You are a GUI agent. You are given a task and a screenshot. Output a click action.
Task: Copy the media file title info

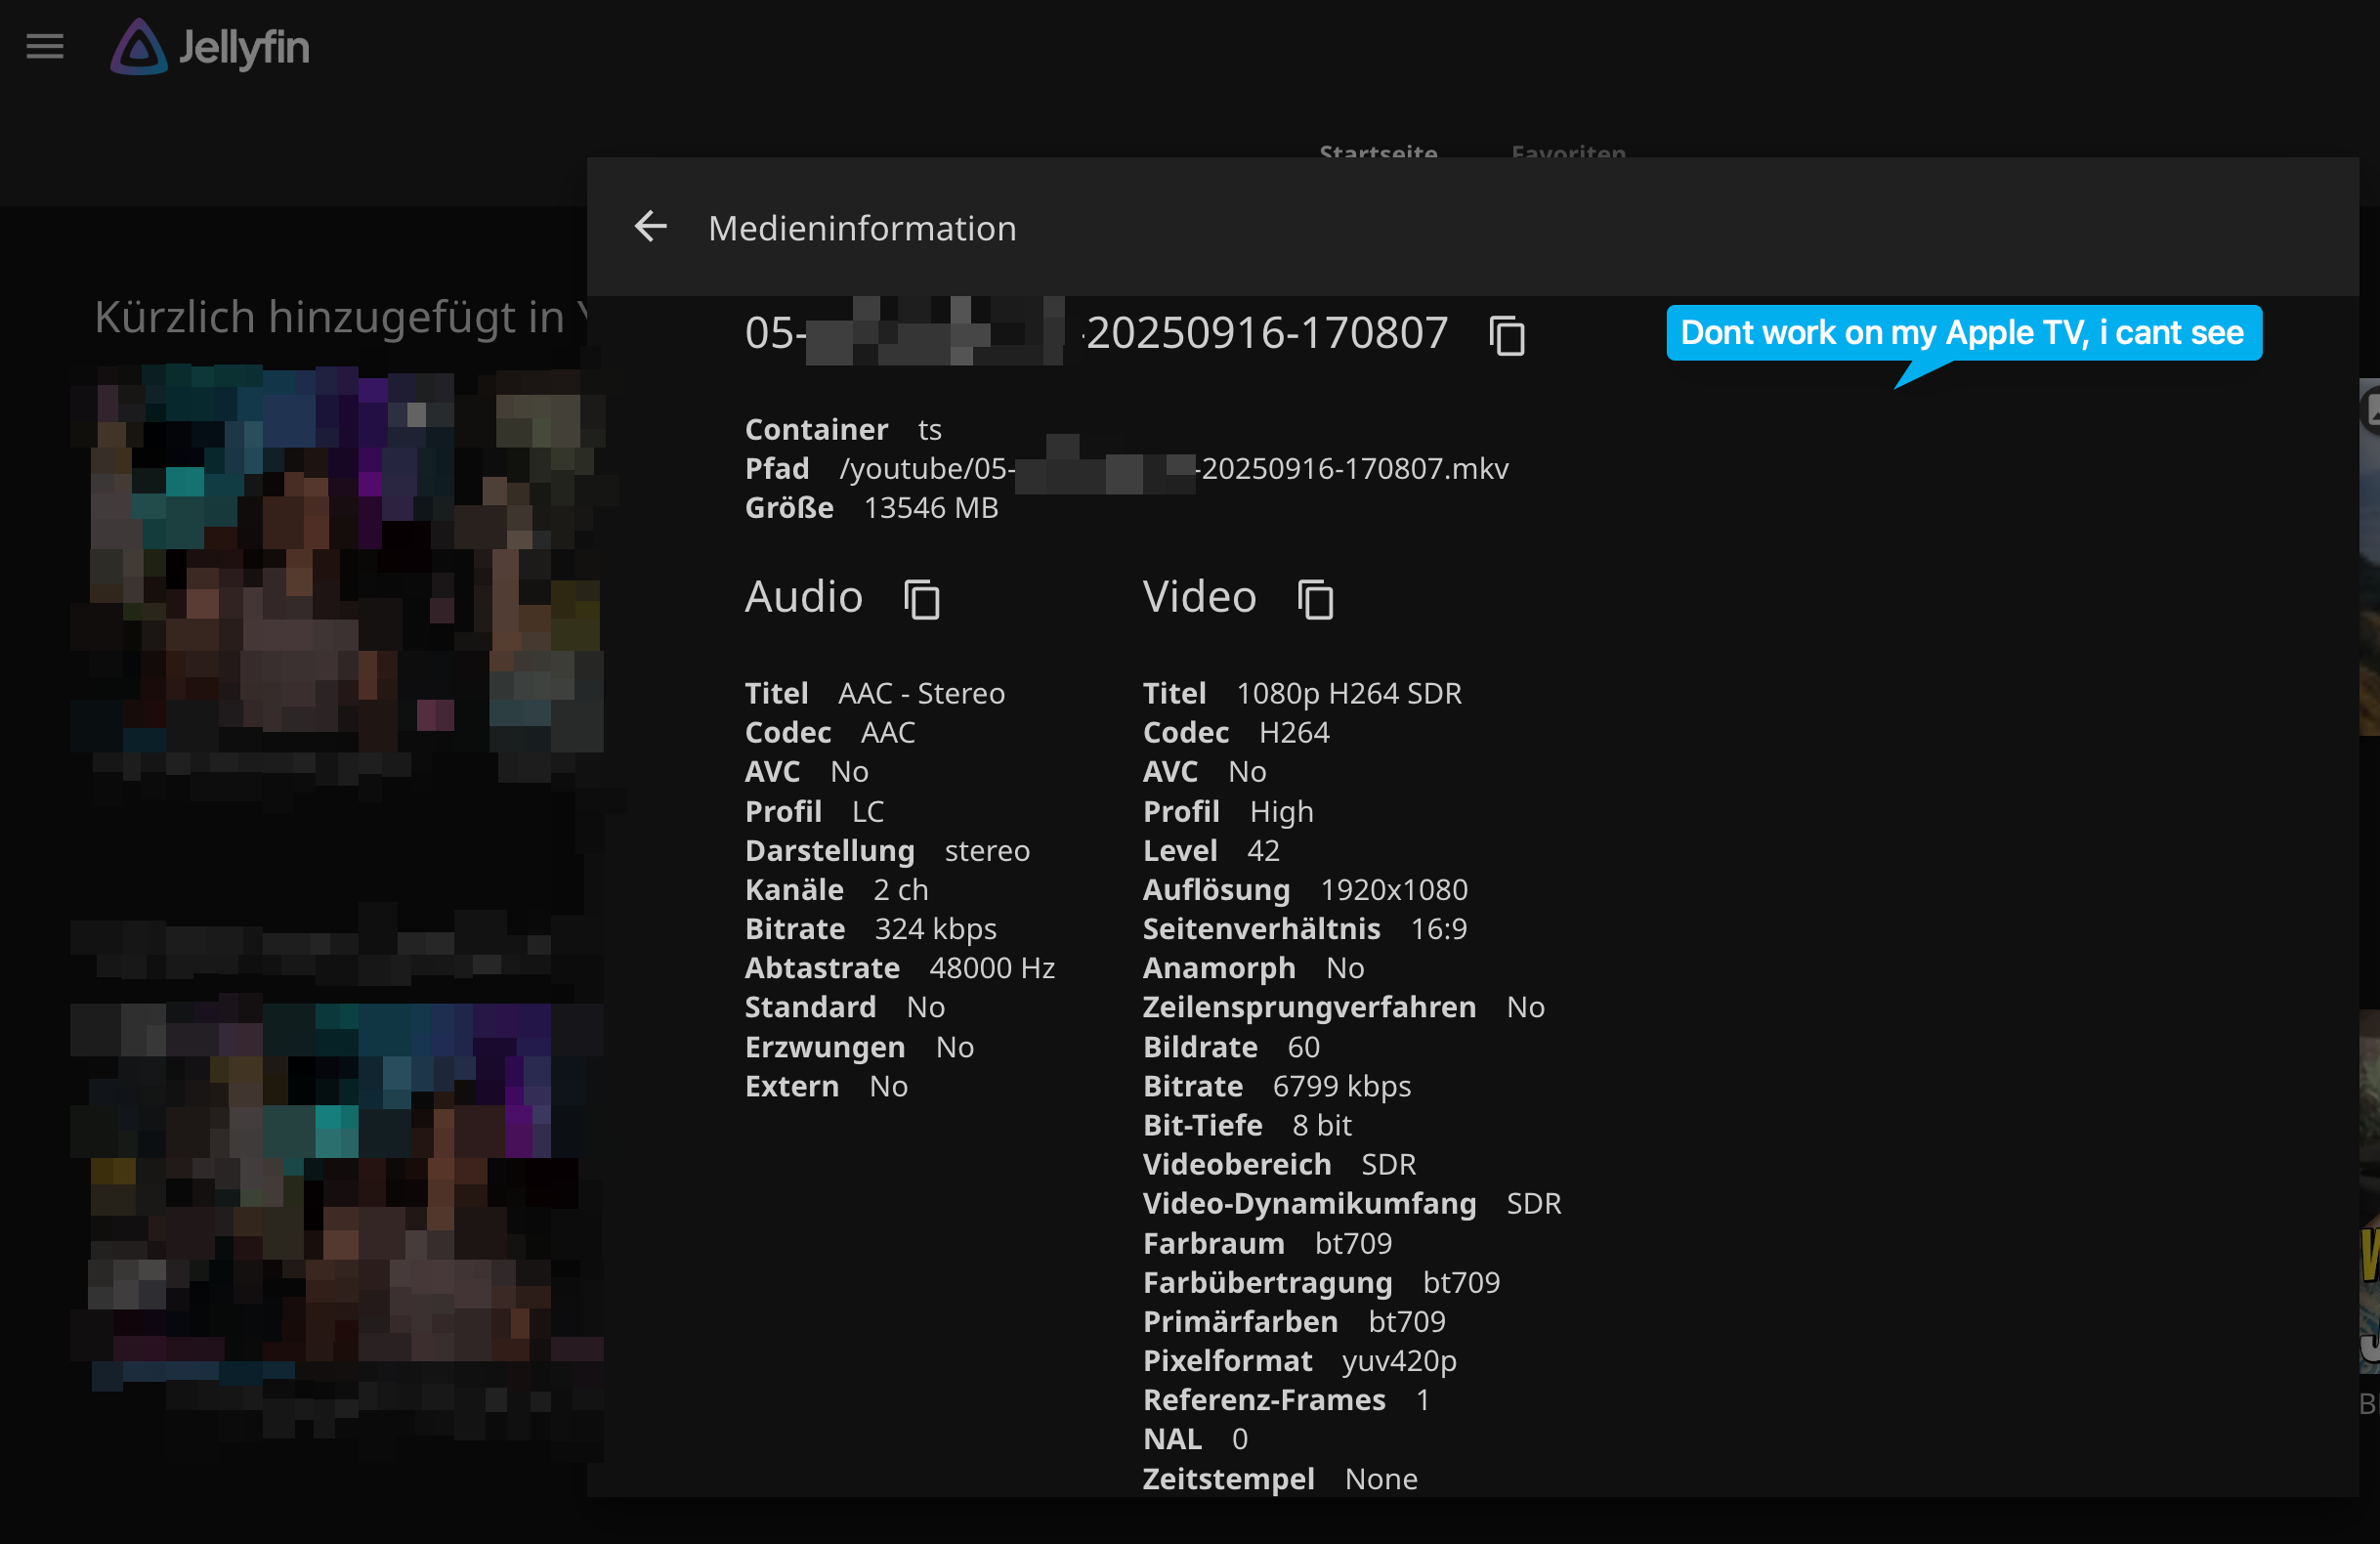click(x=1507, y=335)
